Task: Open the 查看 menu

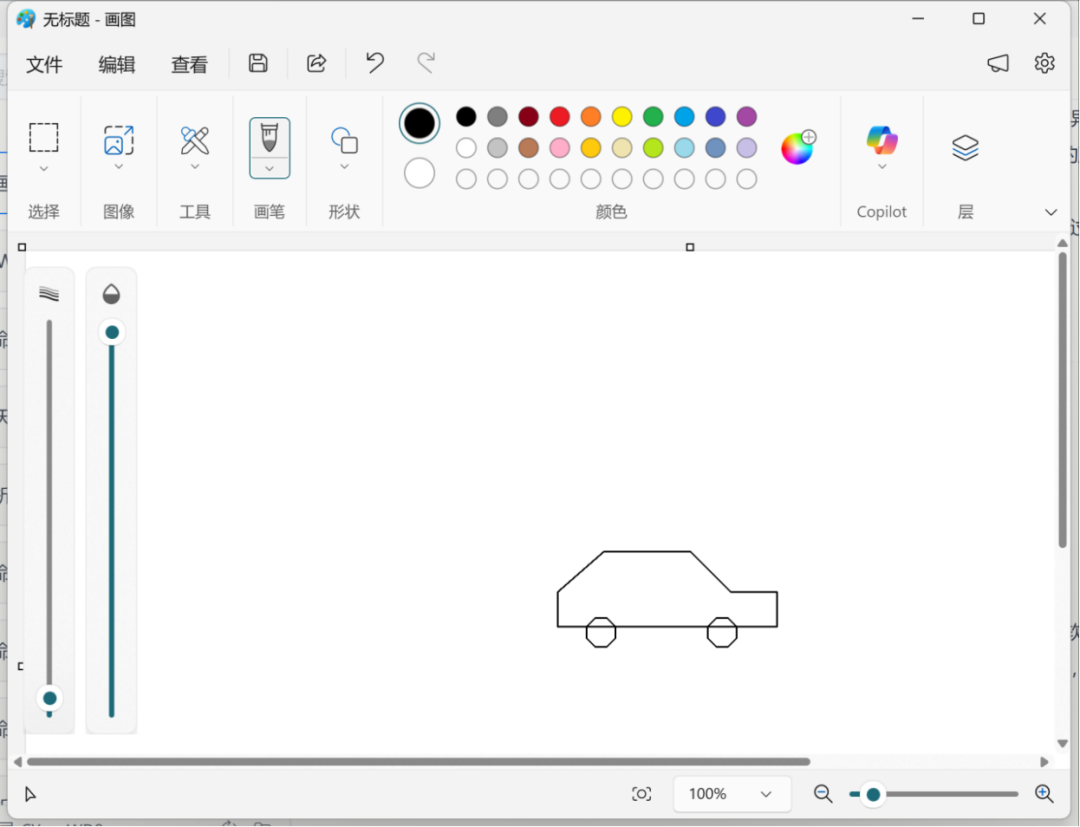Action: tap(189, 65)
